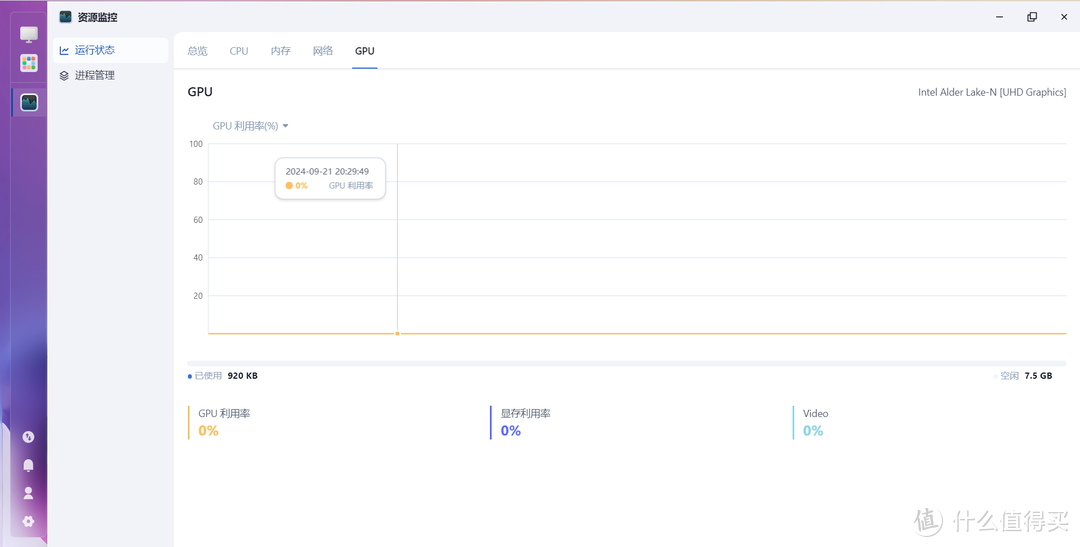Click the Video 0% statistic
Image resolution: width=1080 pixels, height=547 pixels.
click(x=814, y=423)
